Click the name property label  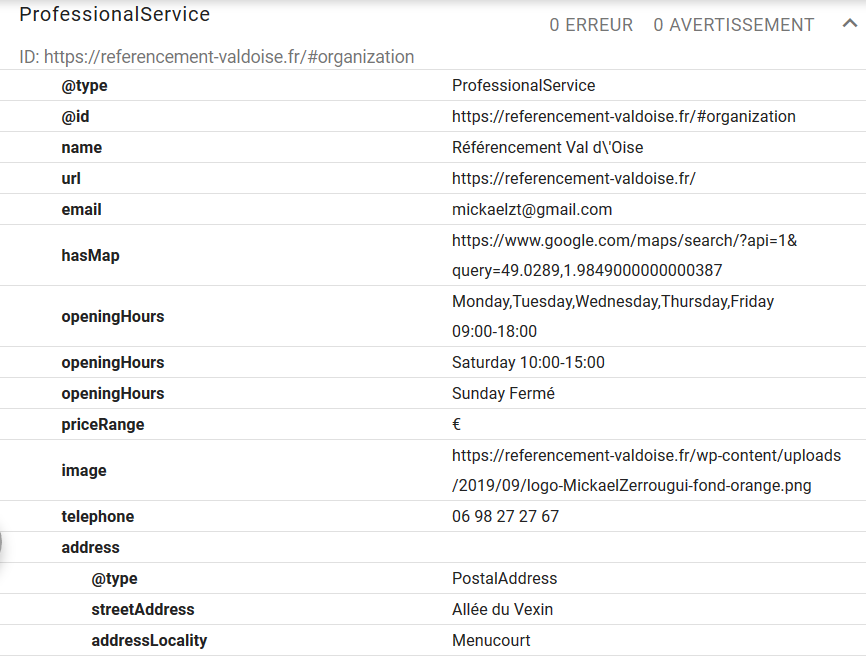point(82,147)
